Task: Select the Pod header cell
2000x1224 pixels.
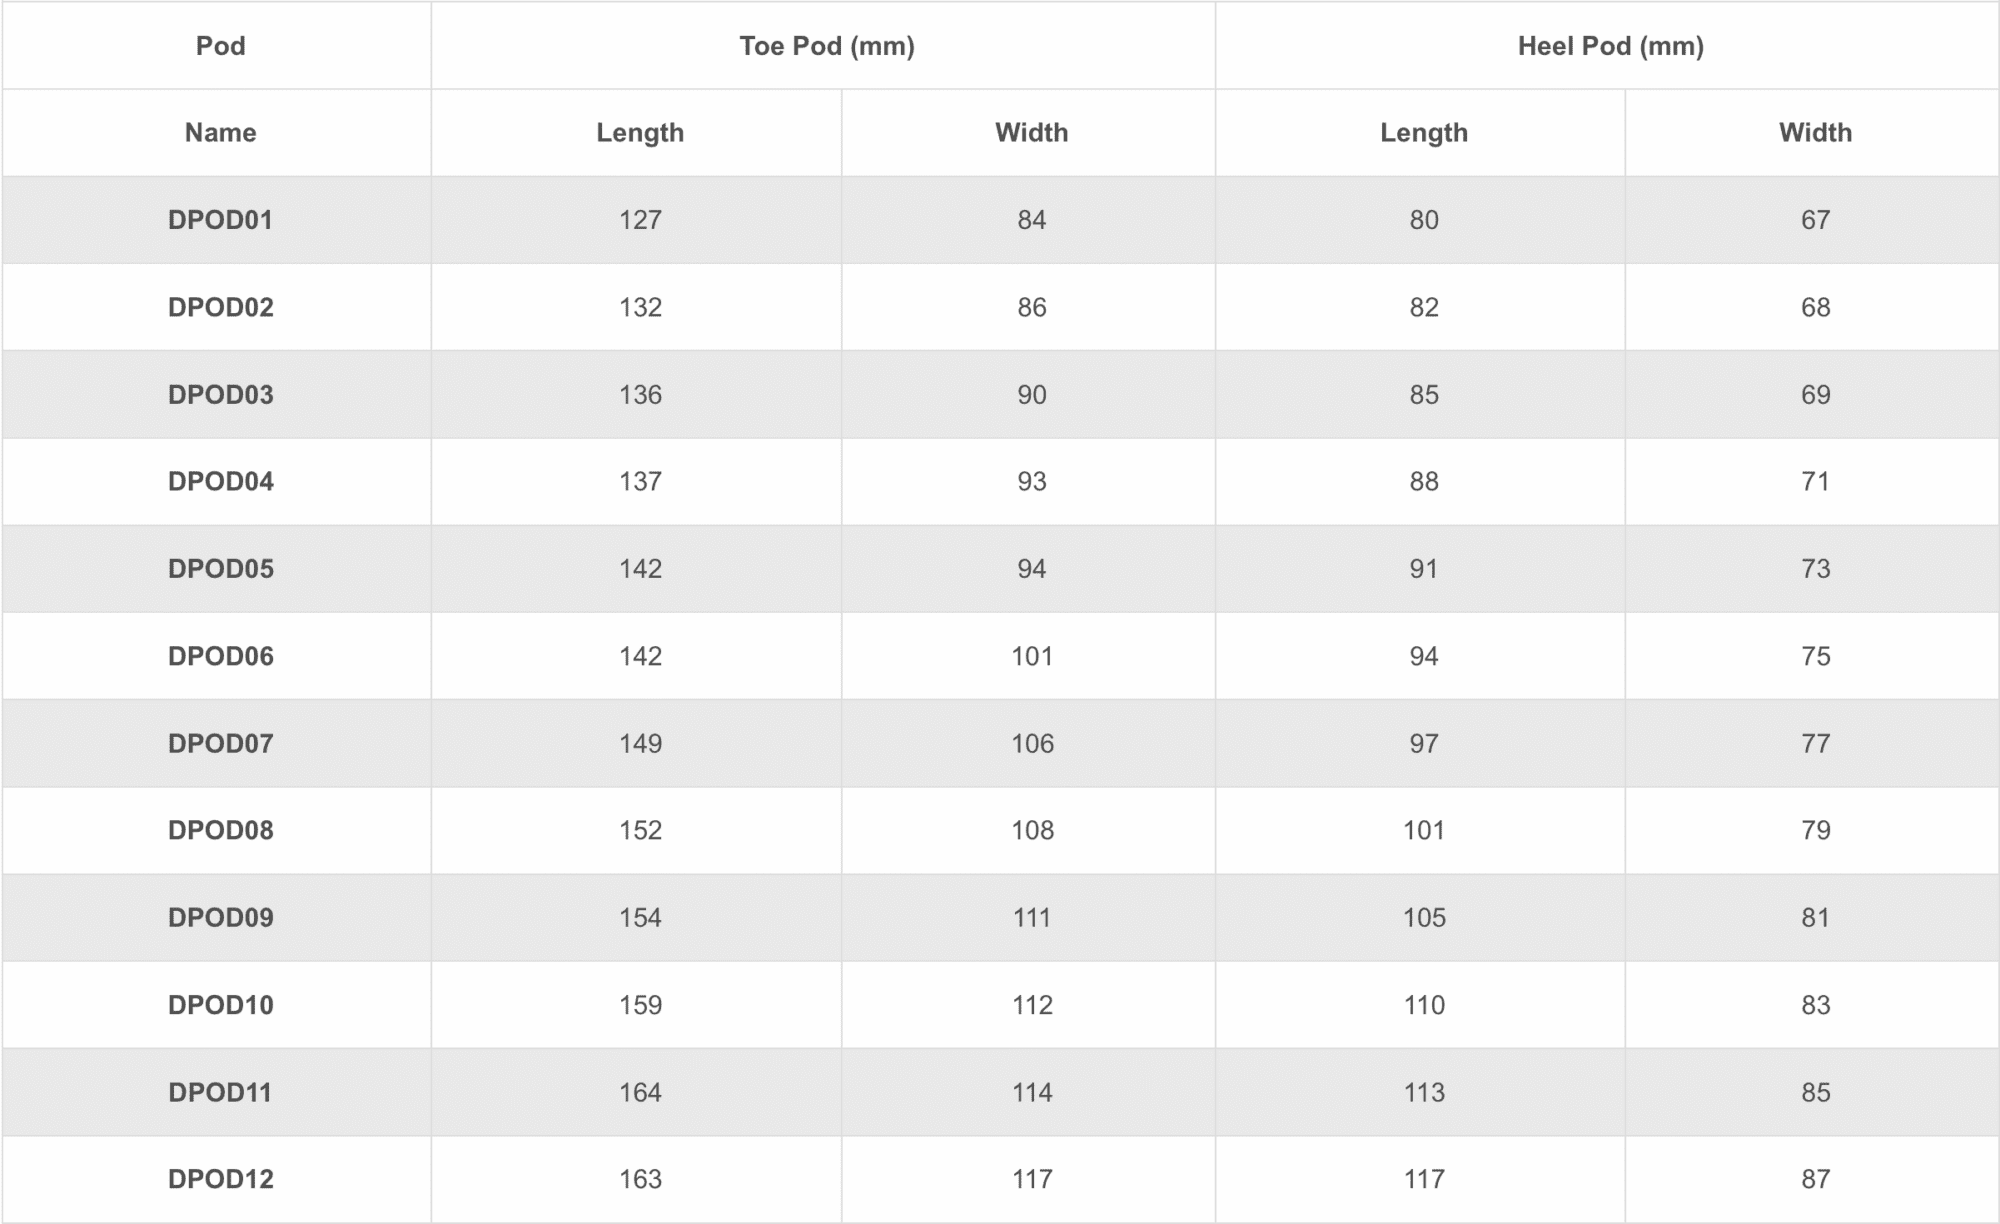Action: [x=220, y=46]
